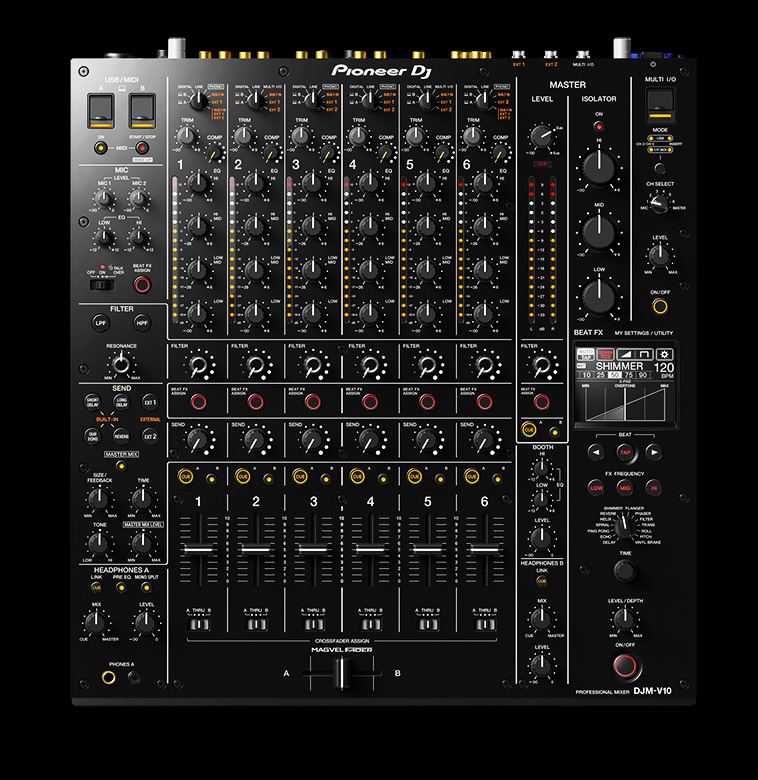Screen dimensions: 758x780
Task: Select beat value 50 on Beat FX screen
Action: click(615, 375)
